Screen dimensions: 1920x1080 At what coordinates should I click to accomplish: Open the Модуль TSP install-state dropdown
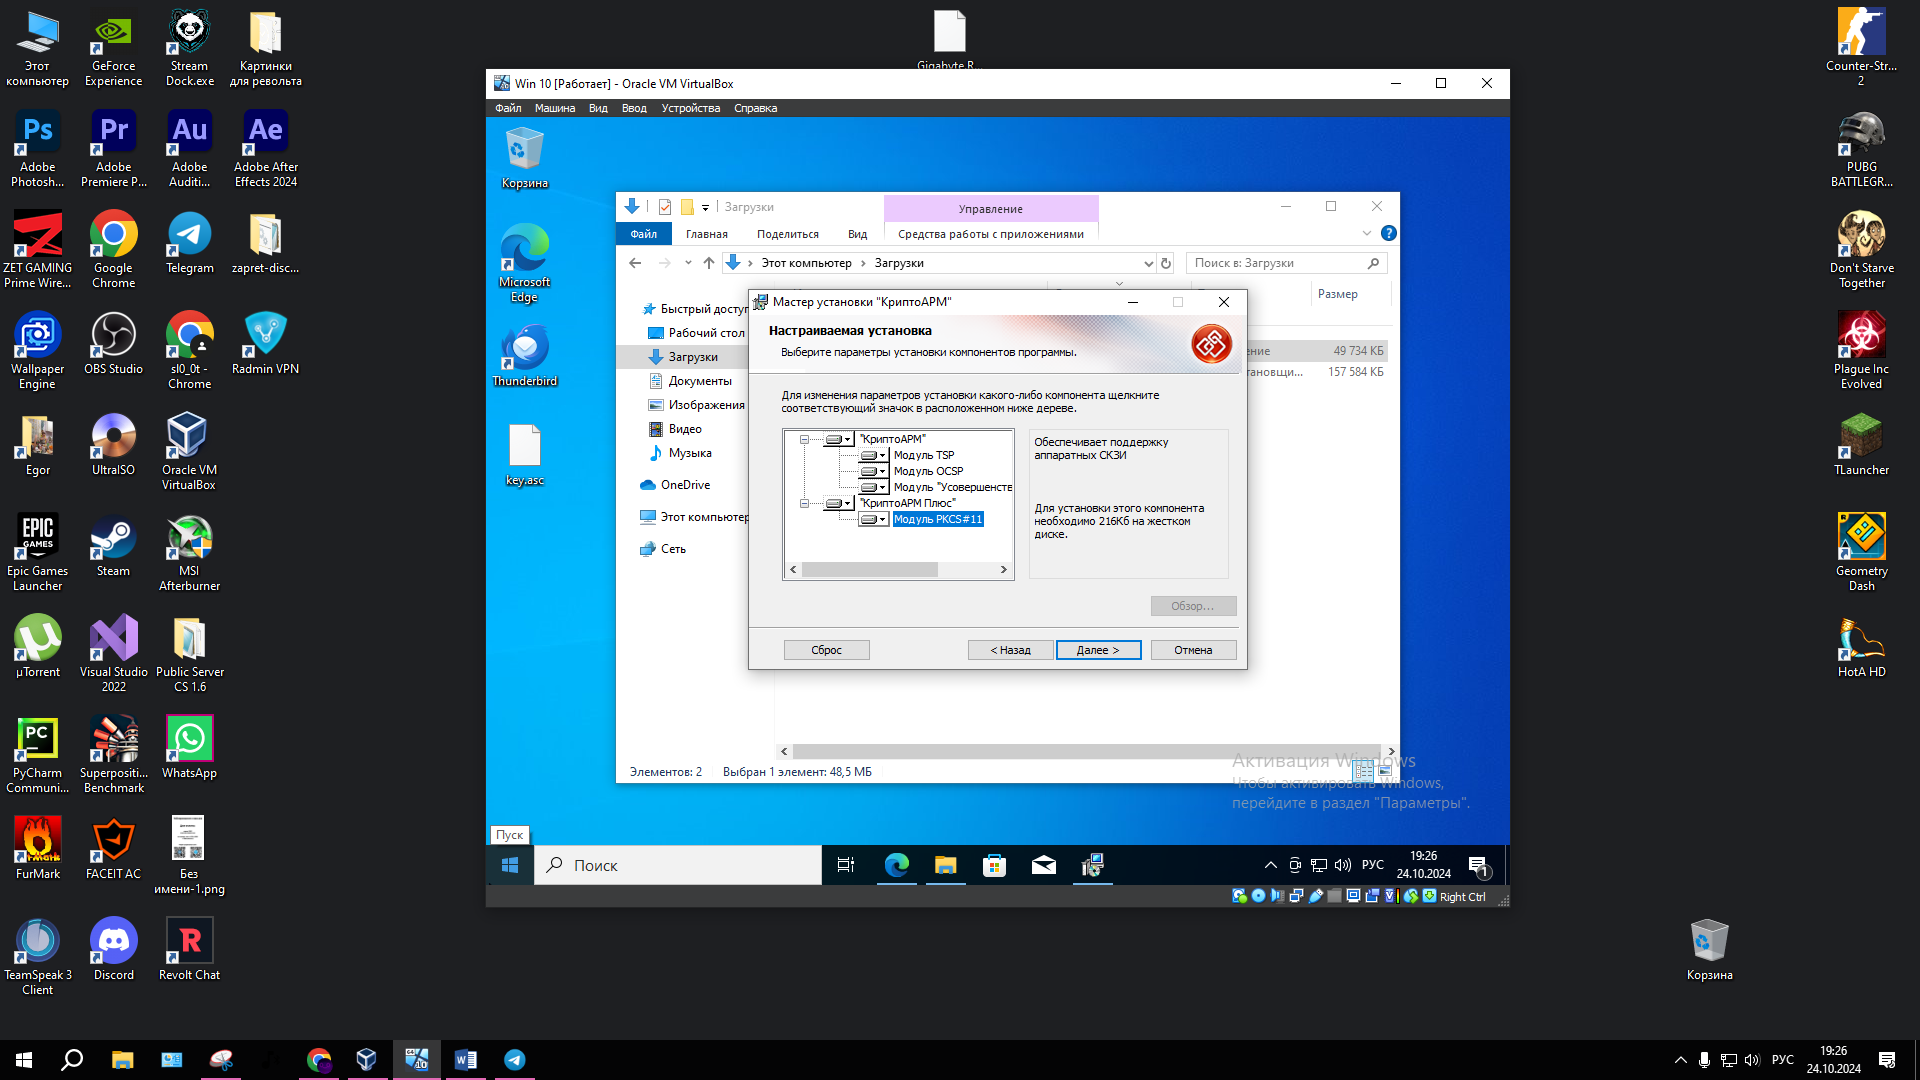click(x=874, y=455)
